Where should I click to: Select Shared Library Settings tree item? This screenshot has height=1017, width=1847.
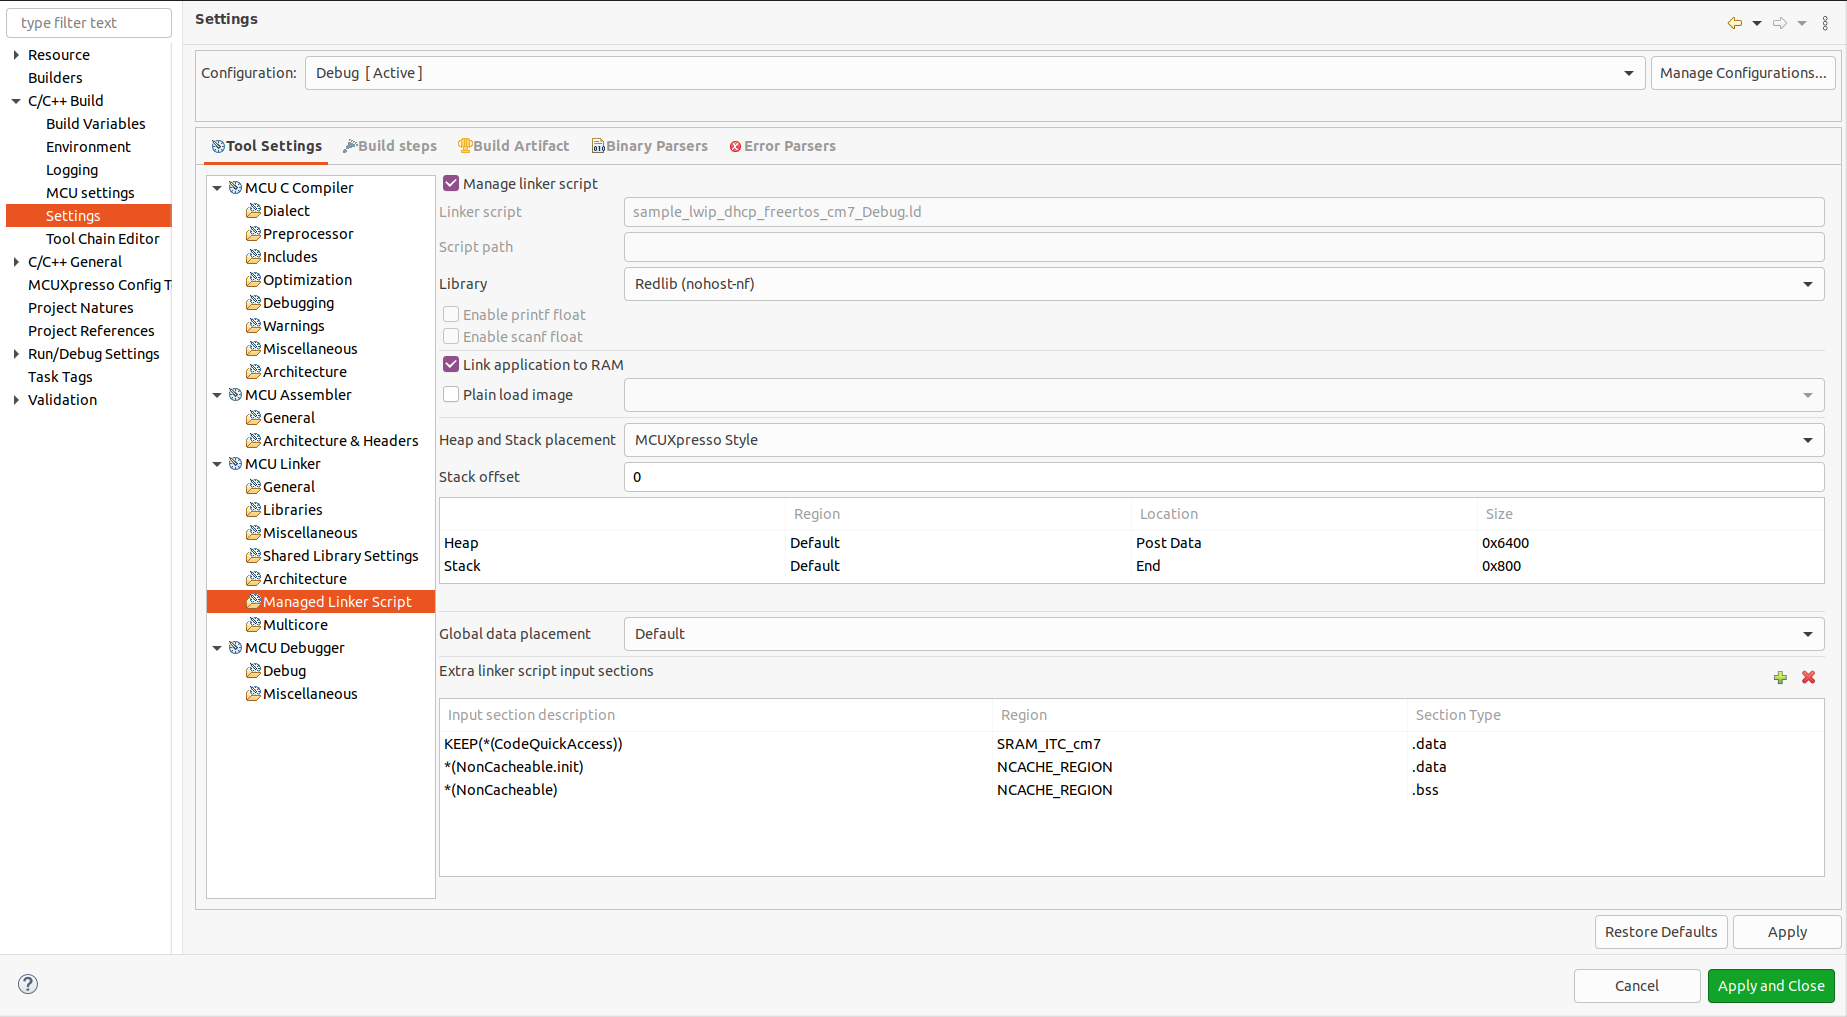(x=340, y=556)
